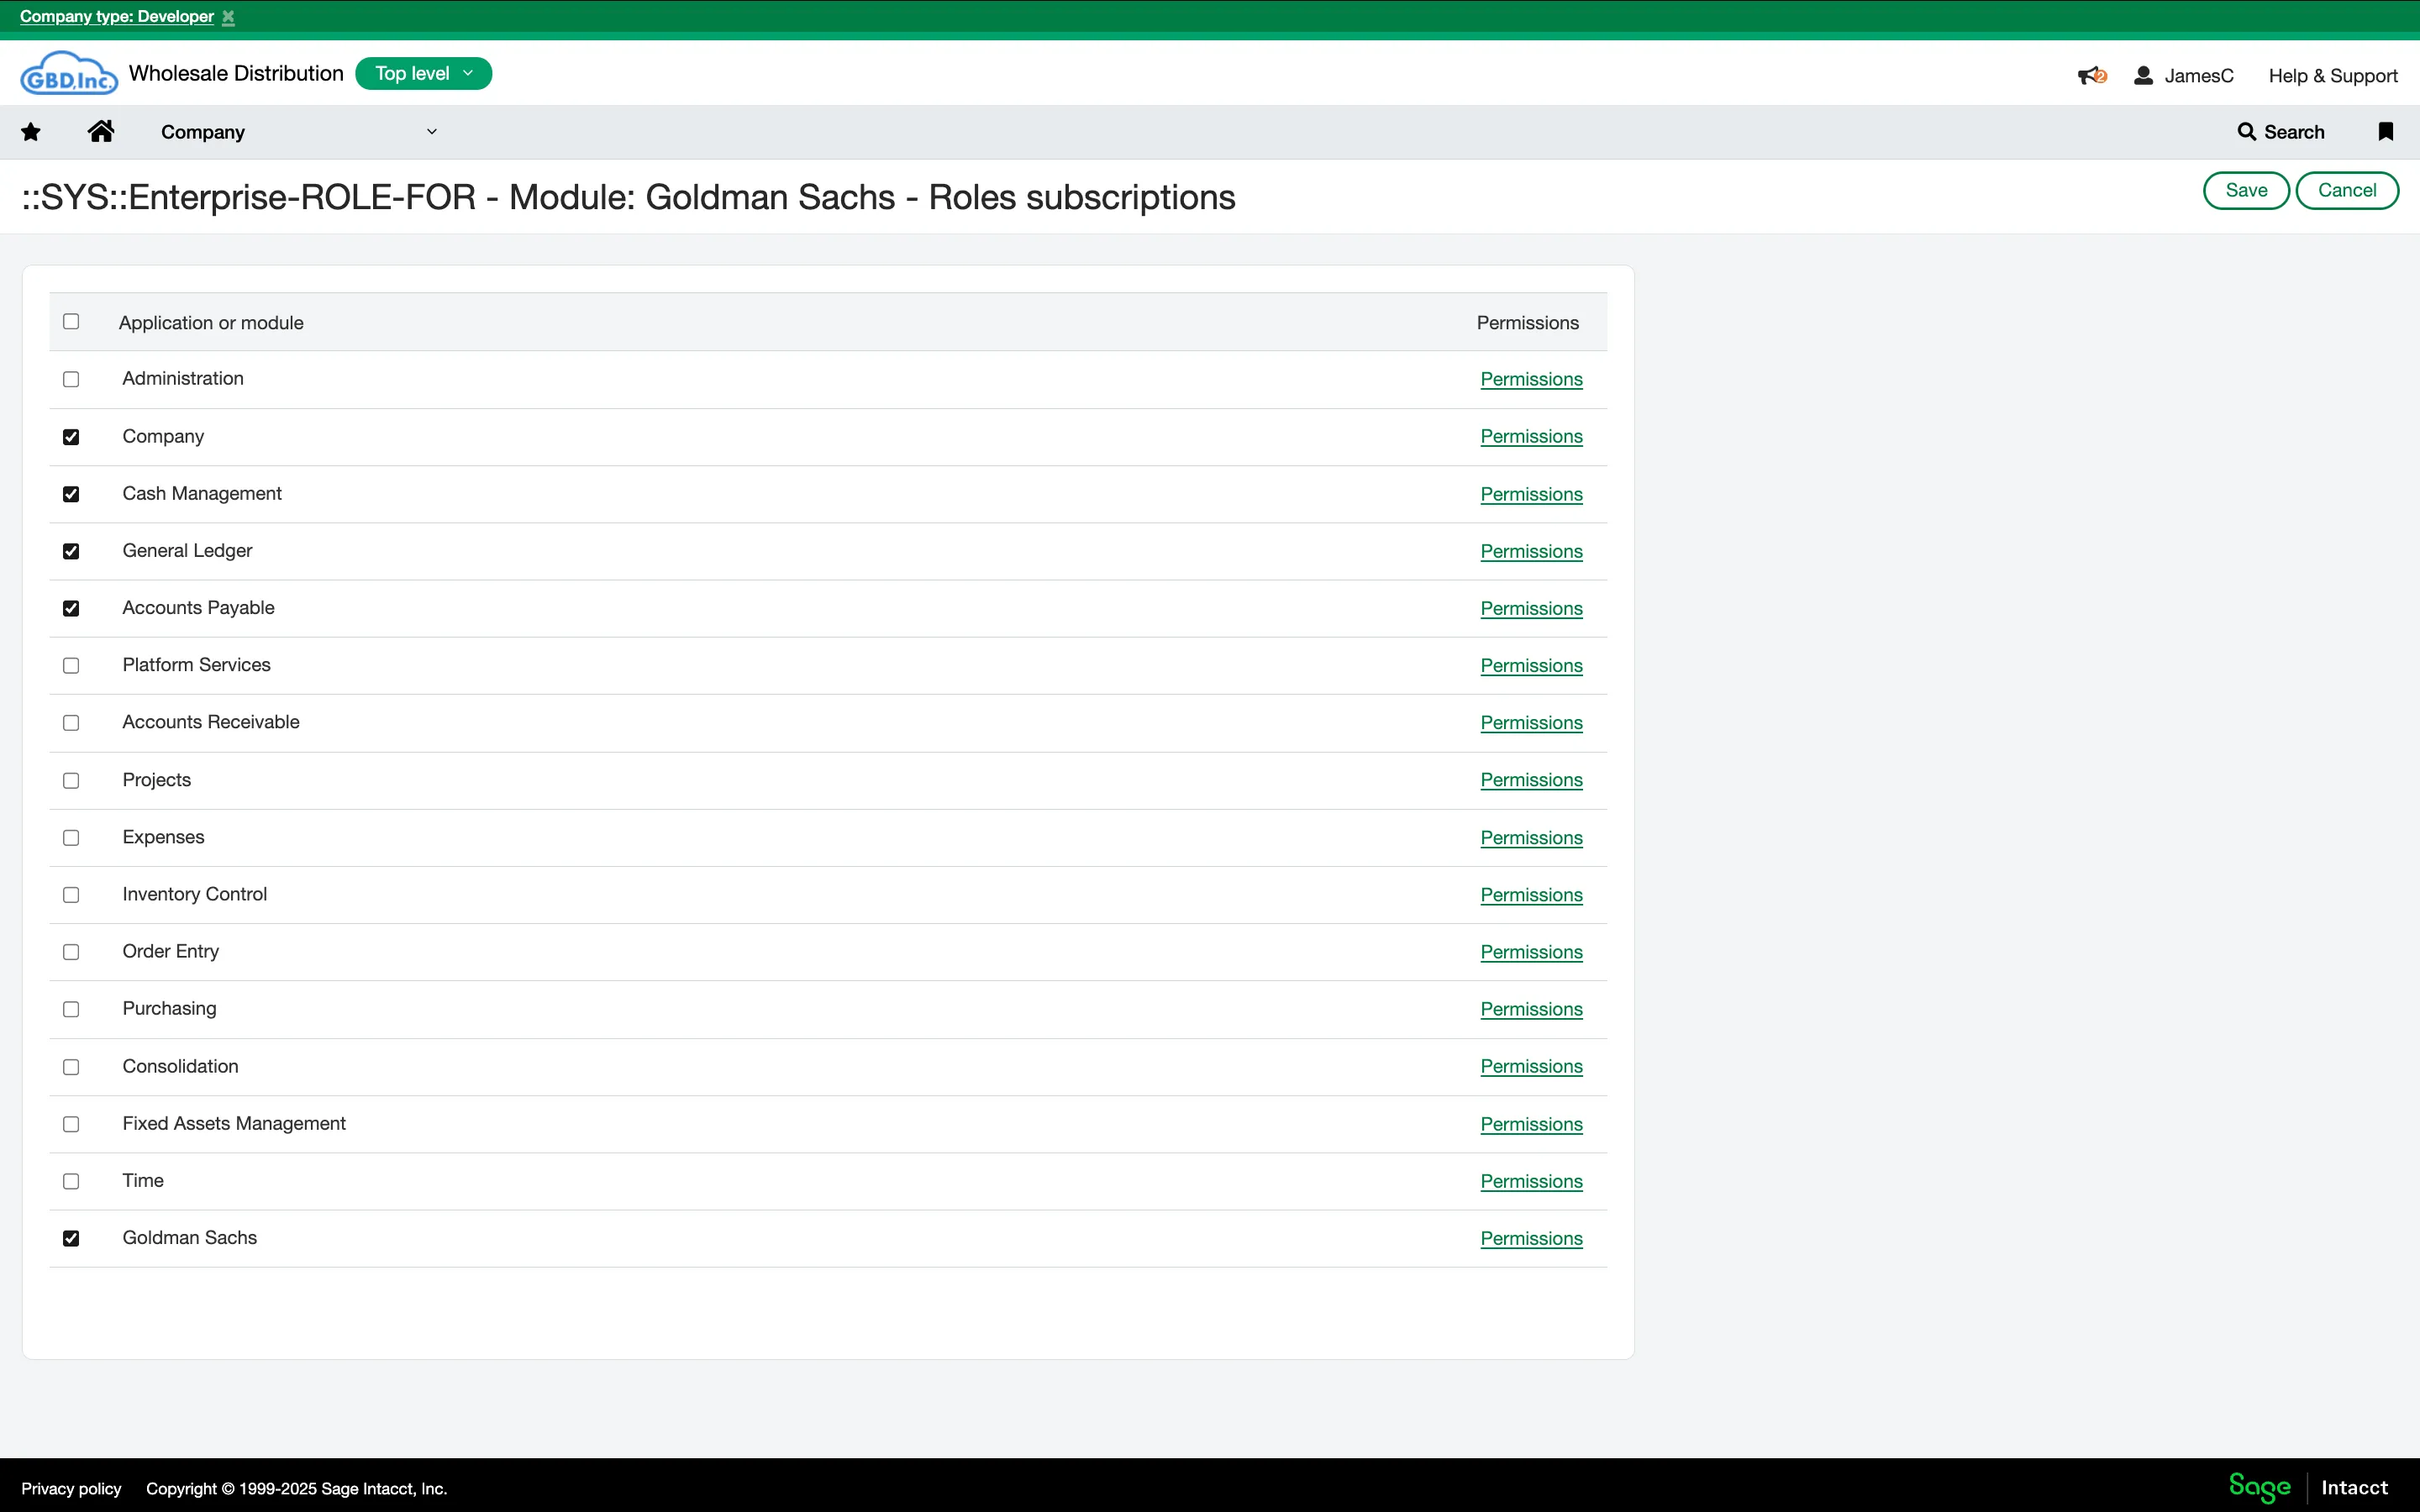Image resolution: width=2420 pixels, height=1512 pixels.
Task: Check the Projects checkbox
Action: 71,781
